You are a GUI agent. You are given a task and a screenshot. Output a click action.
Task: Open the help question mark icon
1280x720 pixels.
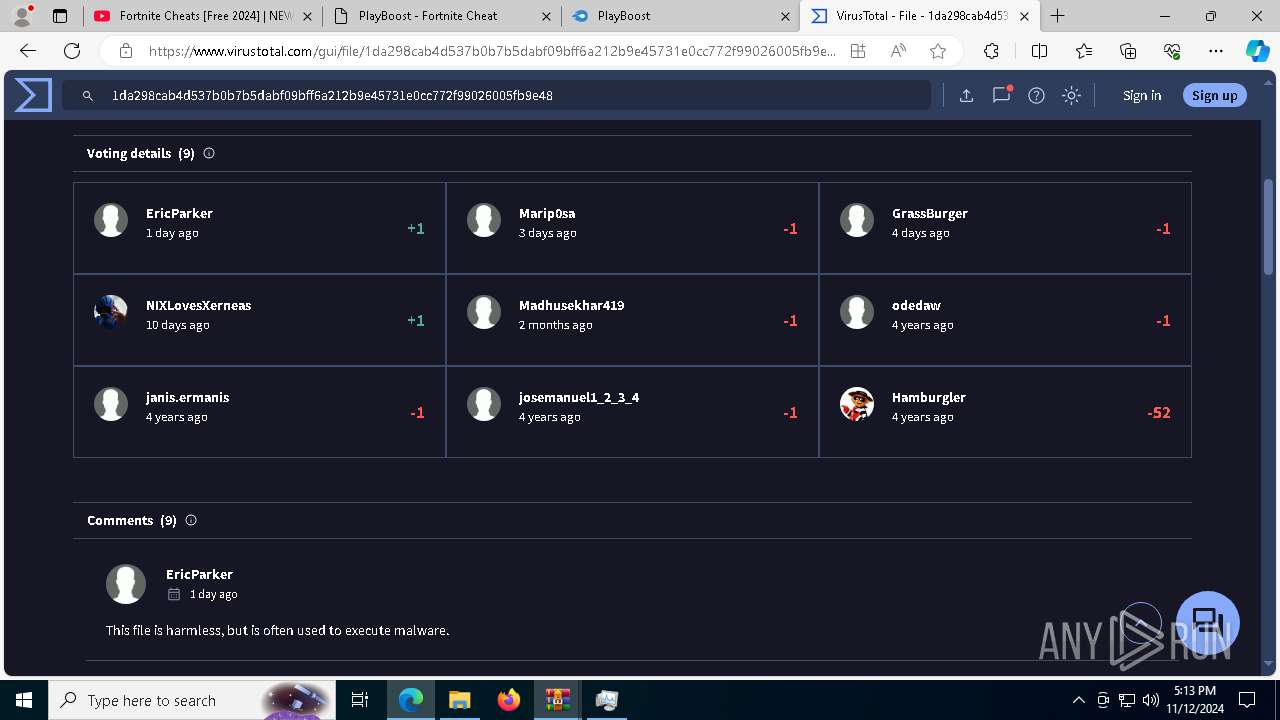[1036, 95]
